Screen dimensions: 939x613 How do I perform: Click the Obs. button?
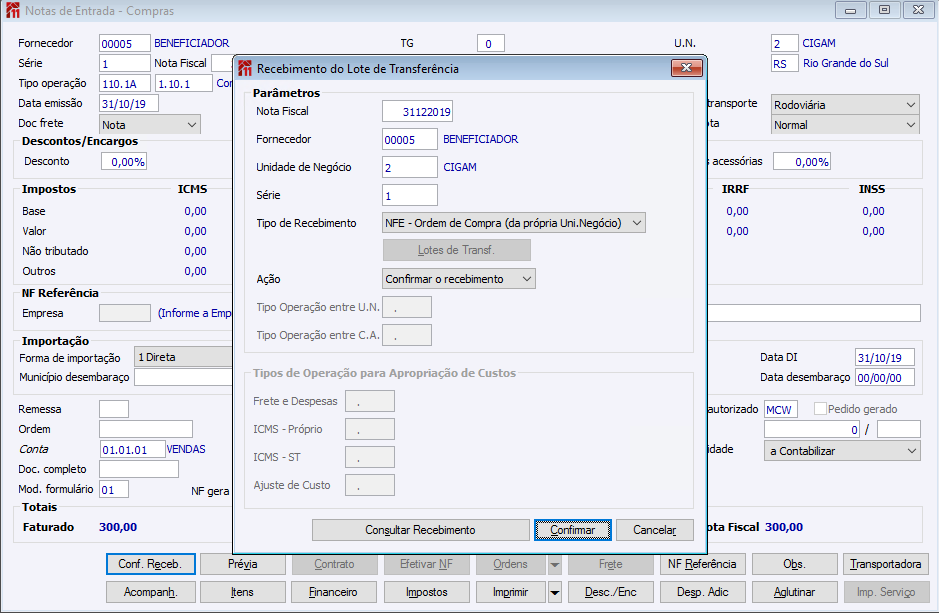pyautogui.click(x=794, y=564)
